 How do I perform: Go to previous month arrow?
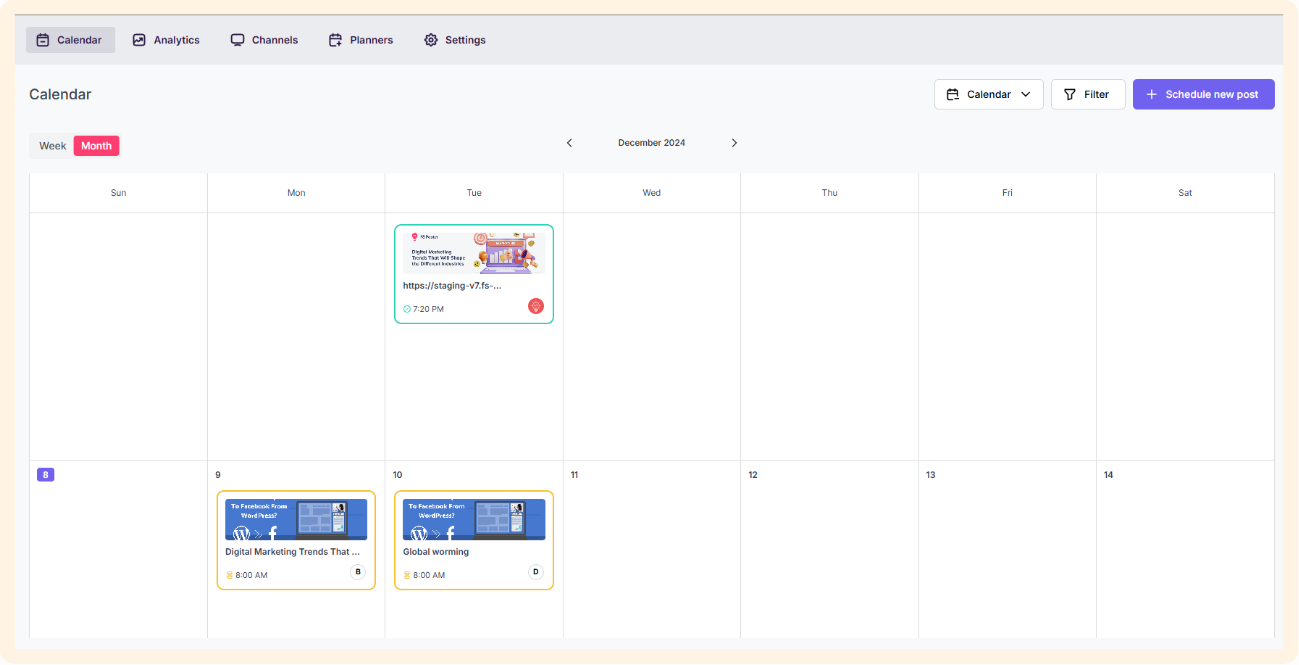tap(570, 143)
